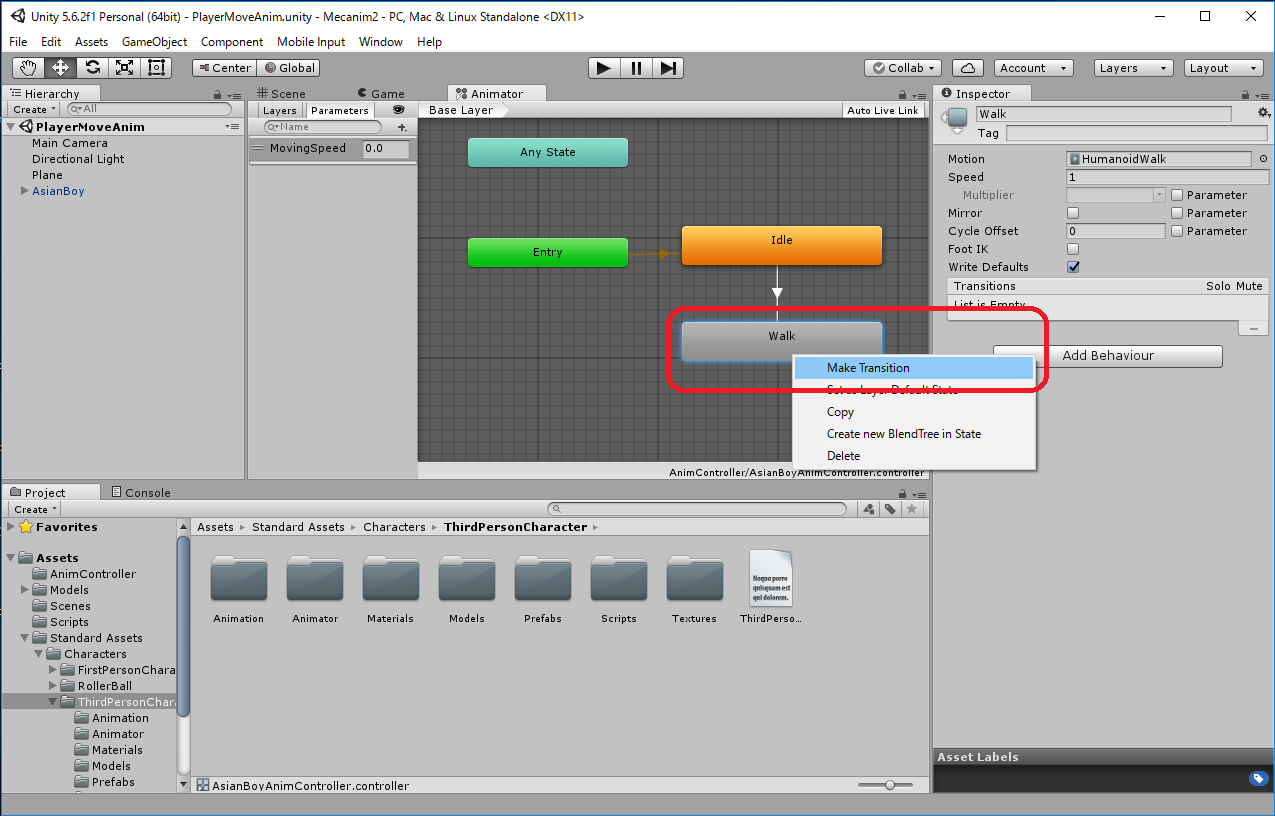Viewport: 1275px width, 816px height.
Task: Click the Add Behaviour button
Action: click(x=1107, y=356)
